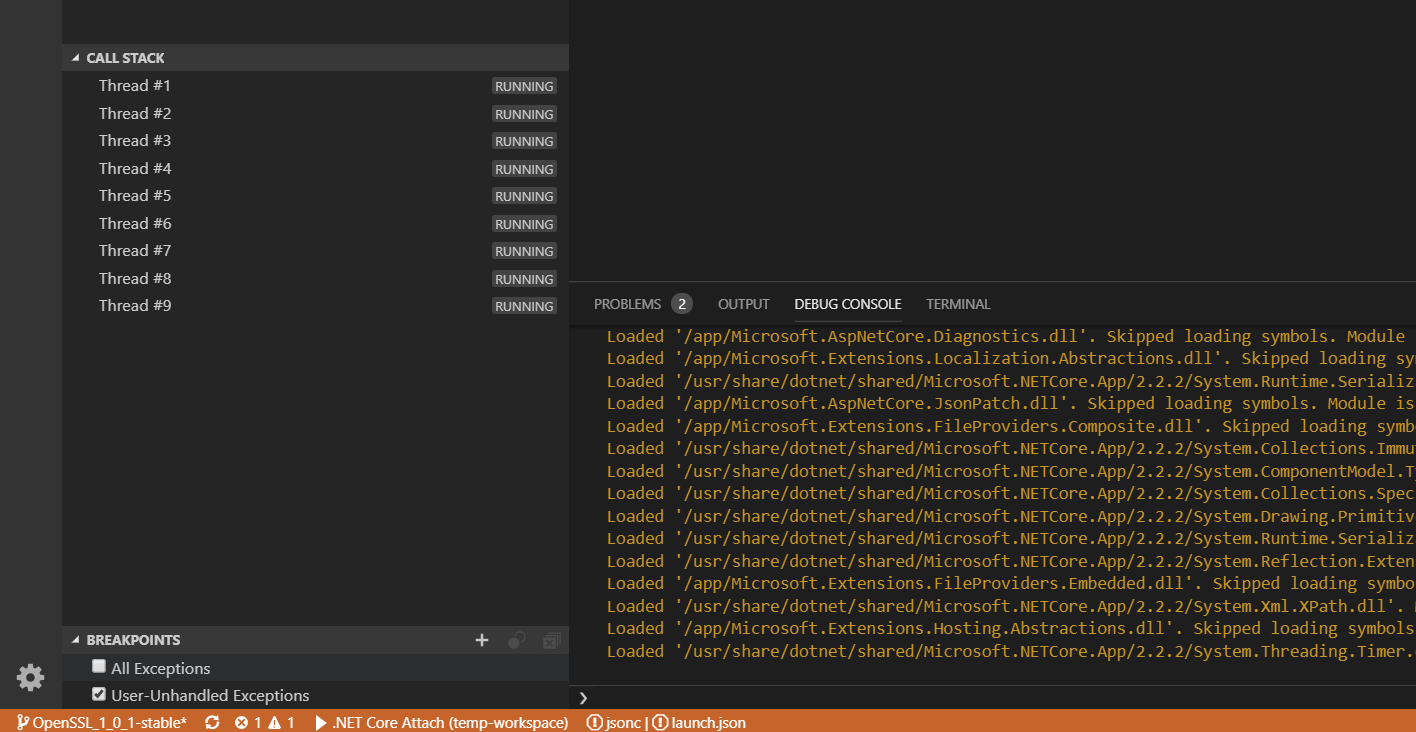1416x732 pixels.
Task: Click RUNNING badge for Thread #1
Action: coord(524,87)
